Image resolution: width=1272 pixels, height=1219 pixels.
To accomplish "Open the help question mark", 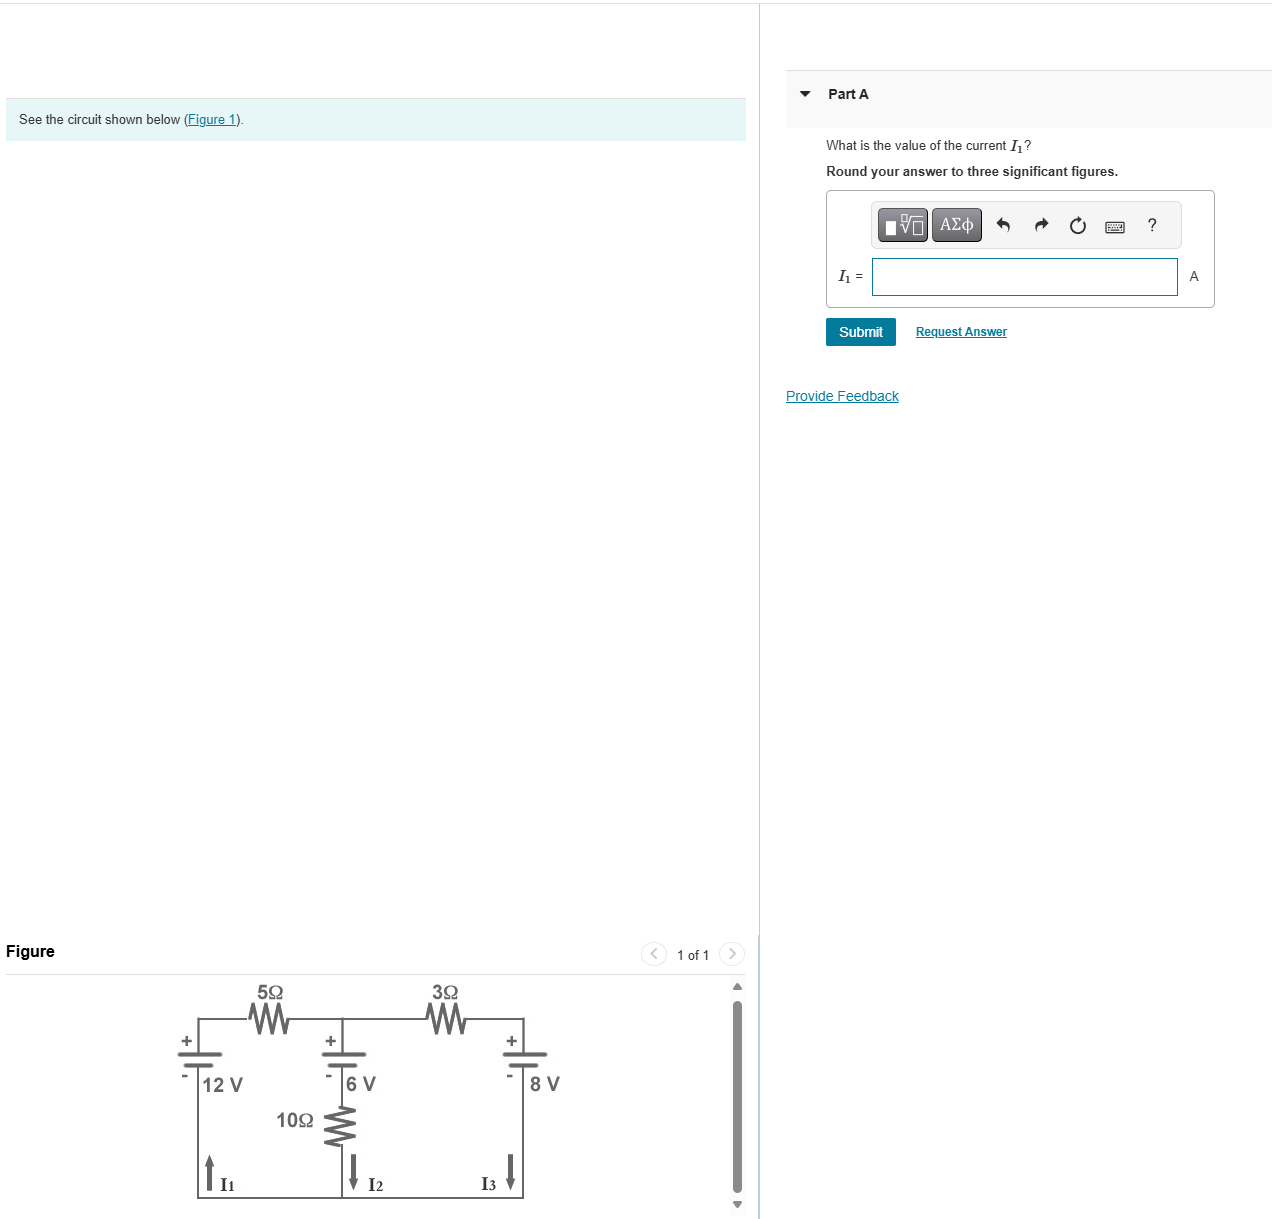I will [1152, 225].
